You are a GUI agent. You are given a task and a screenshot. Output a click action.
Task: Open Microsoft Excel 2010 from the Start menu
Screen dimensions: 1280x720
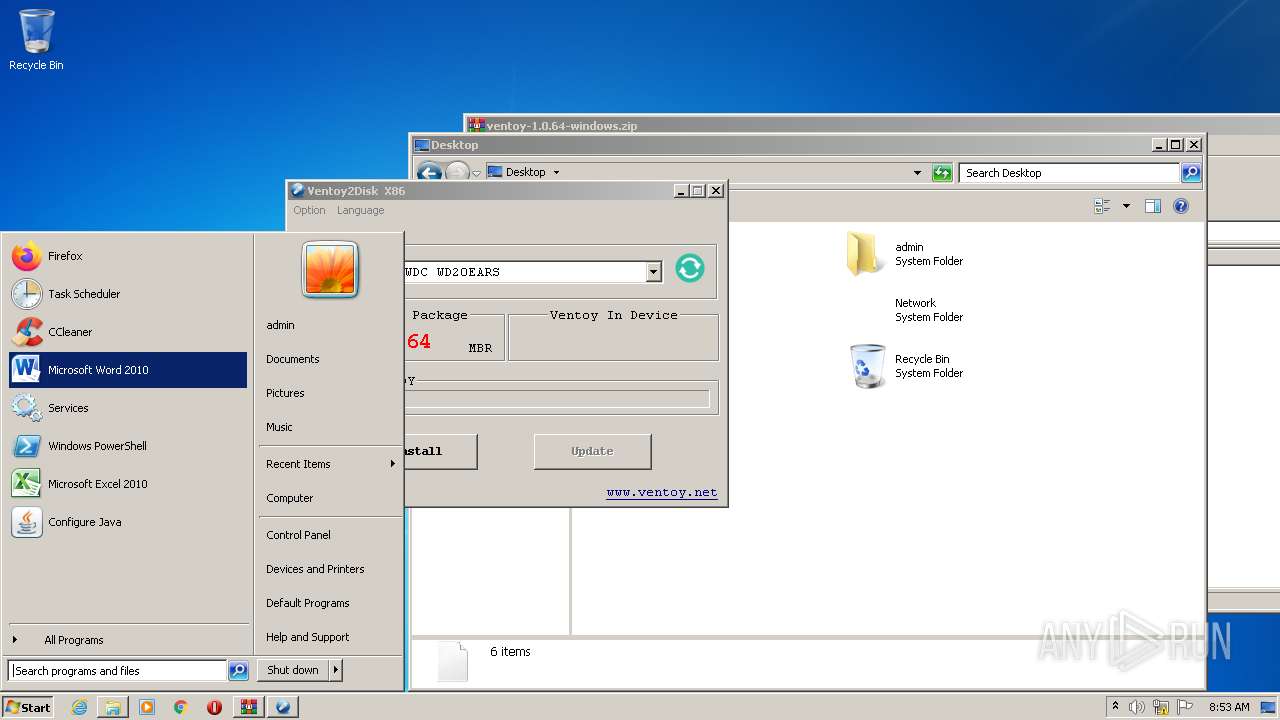pos(128,484)
